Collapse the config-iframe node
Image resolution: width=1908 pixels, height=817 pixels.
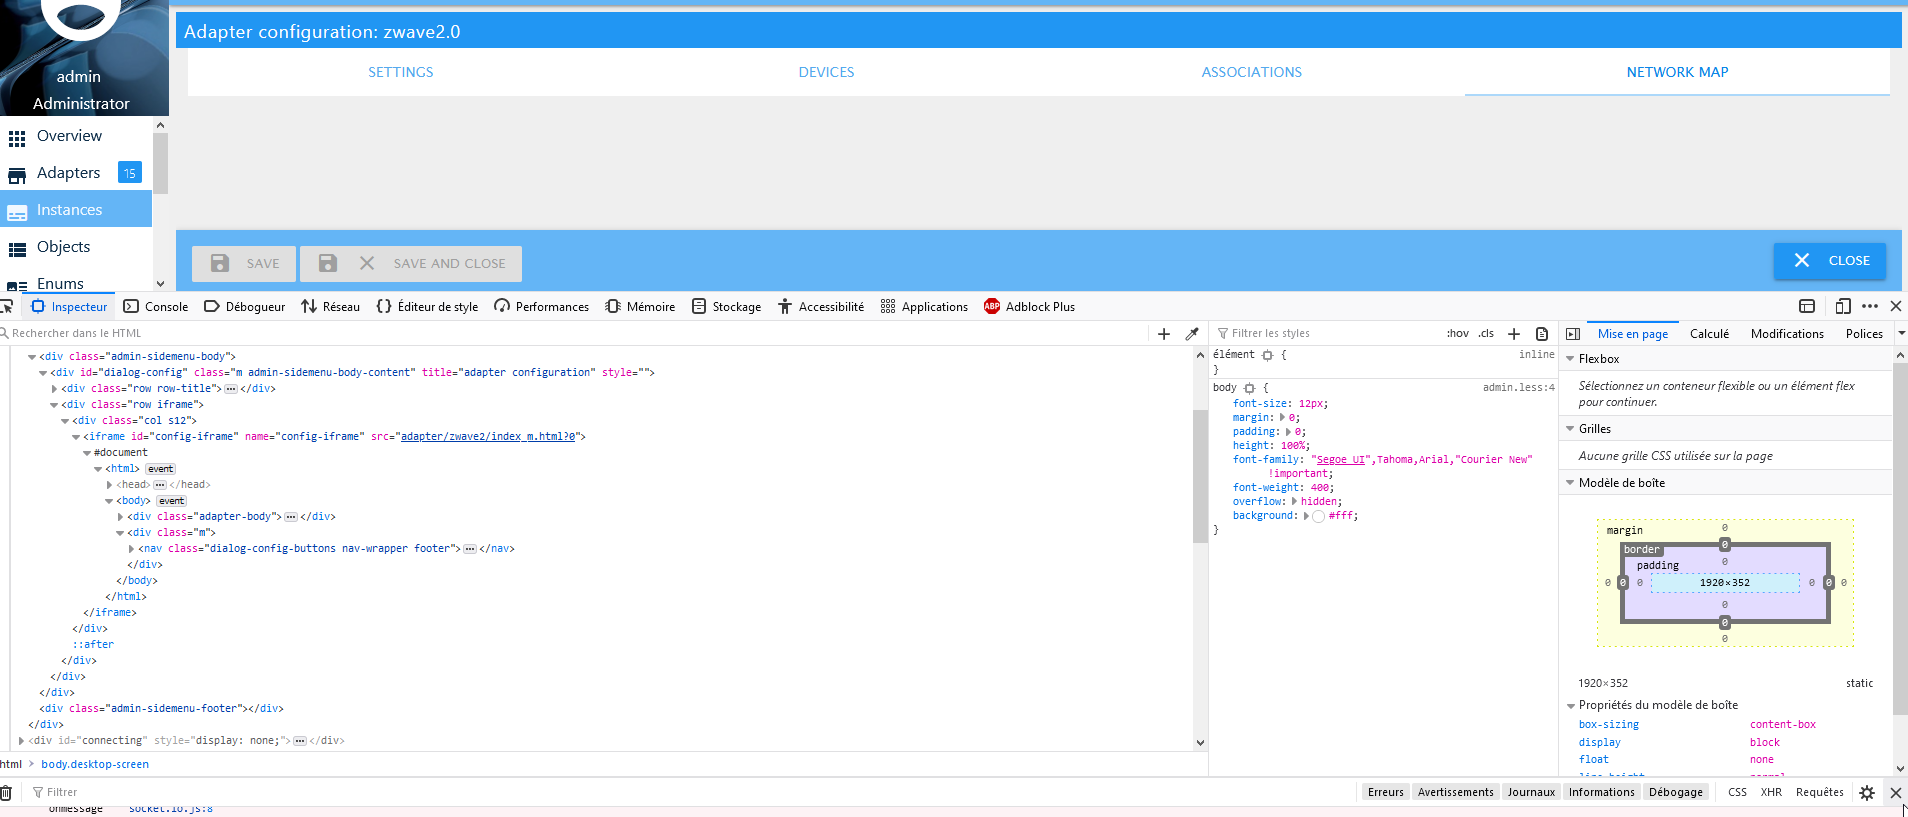pos(76,437)
